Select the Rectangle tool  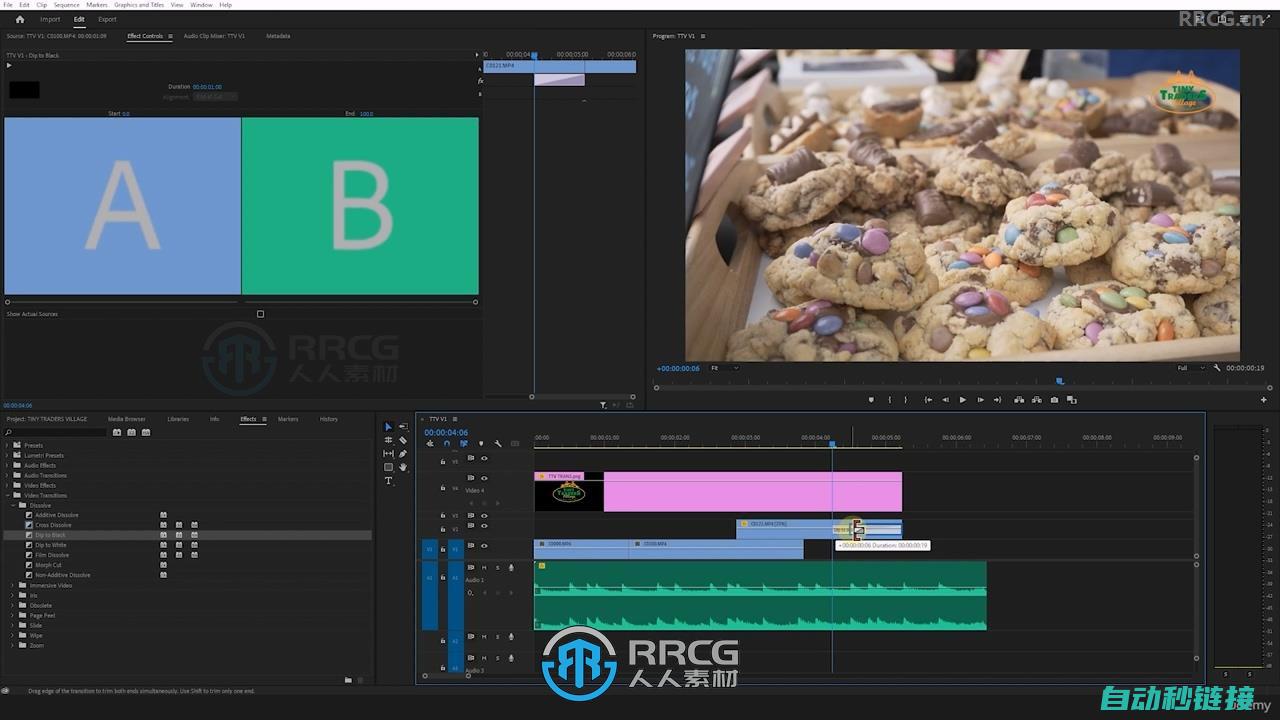(x=389, y=467)
